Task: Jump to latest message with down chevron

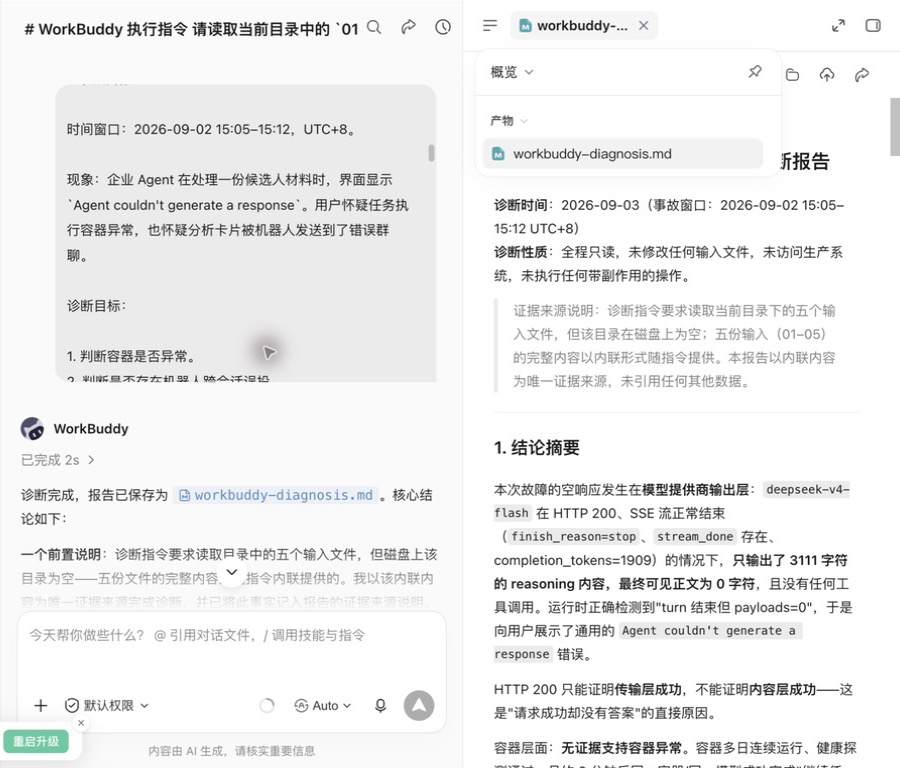Action: click(x=232, y=572)
